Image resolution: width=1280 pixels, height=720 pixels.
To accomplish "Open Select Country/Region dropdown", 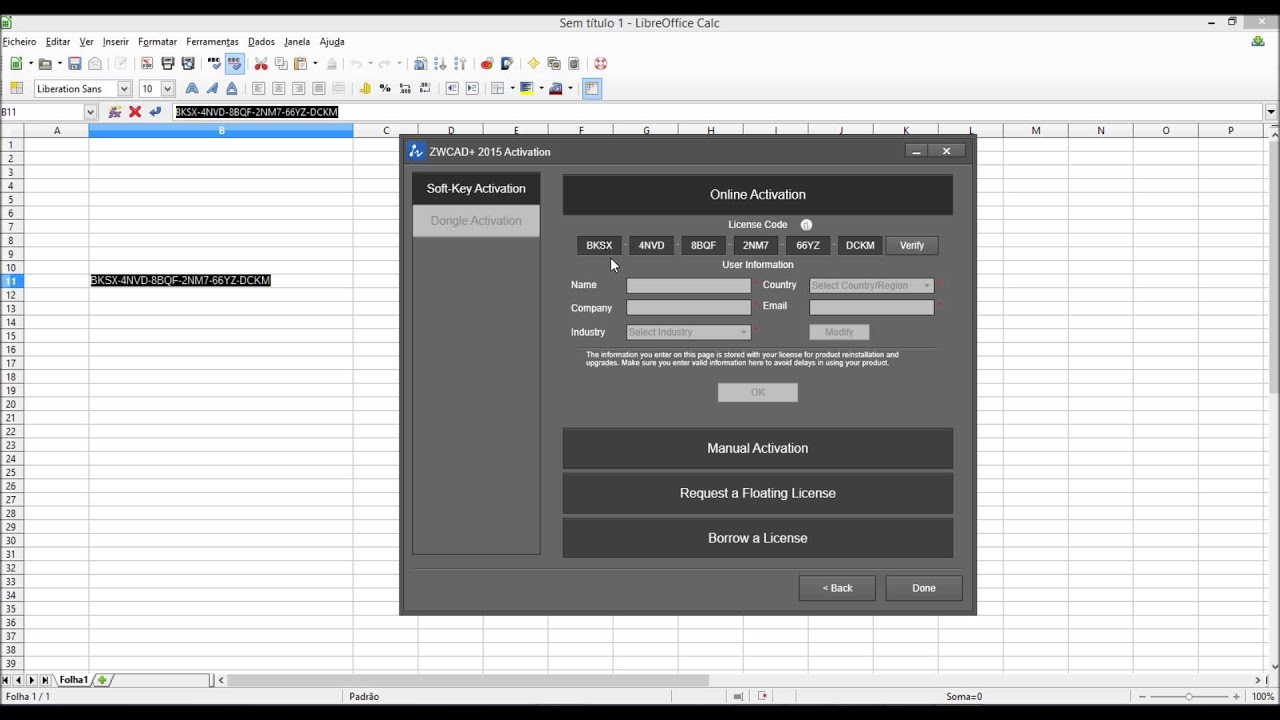I will pos(871,286).
